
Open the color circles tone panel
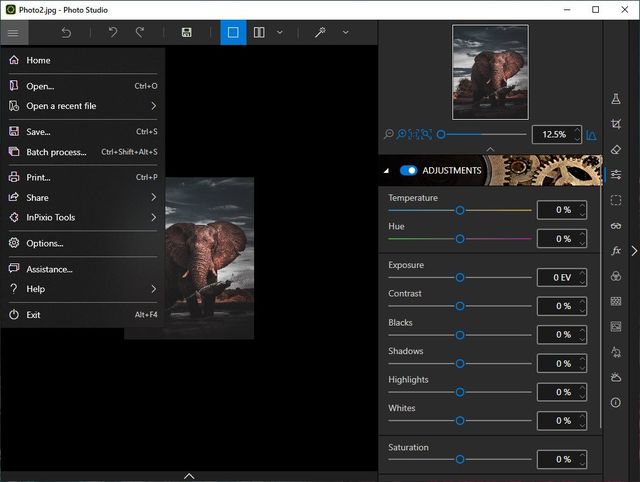(616, 276)
